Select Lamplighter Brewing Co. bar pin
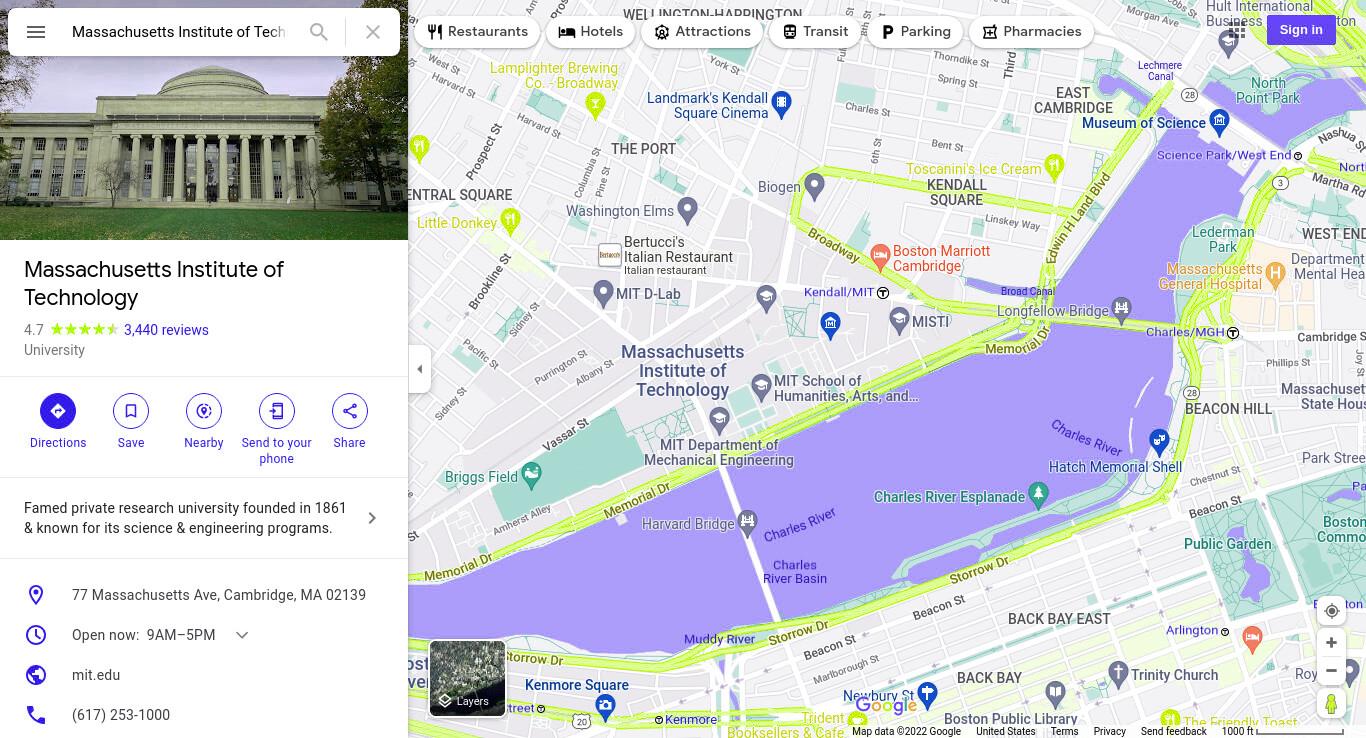This screenshot has height=738, width=1366. coord(595,103)
